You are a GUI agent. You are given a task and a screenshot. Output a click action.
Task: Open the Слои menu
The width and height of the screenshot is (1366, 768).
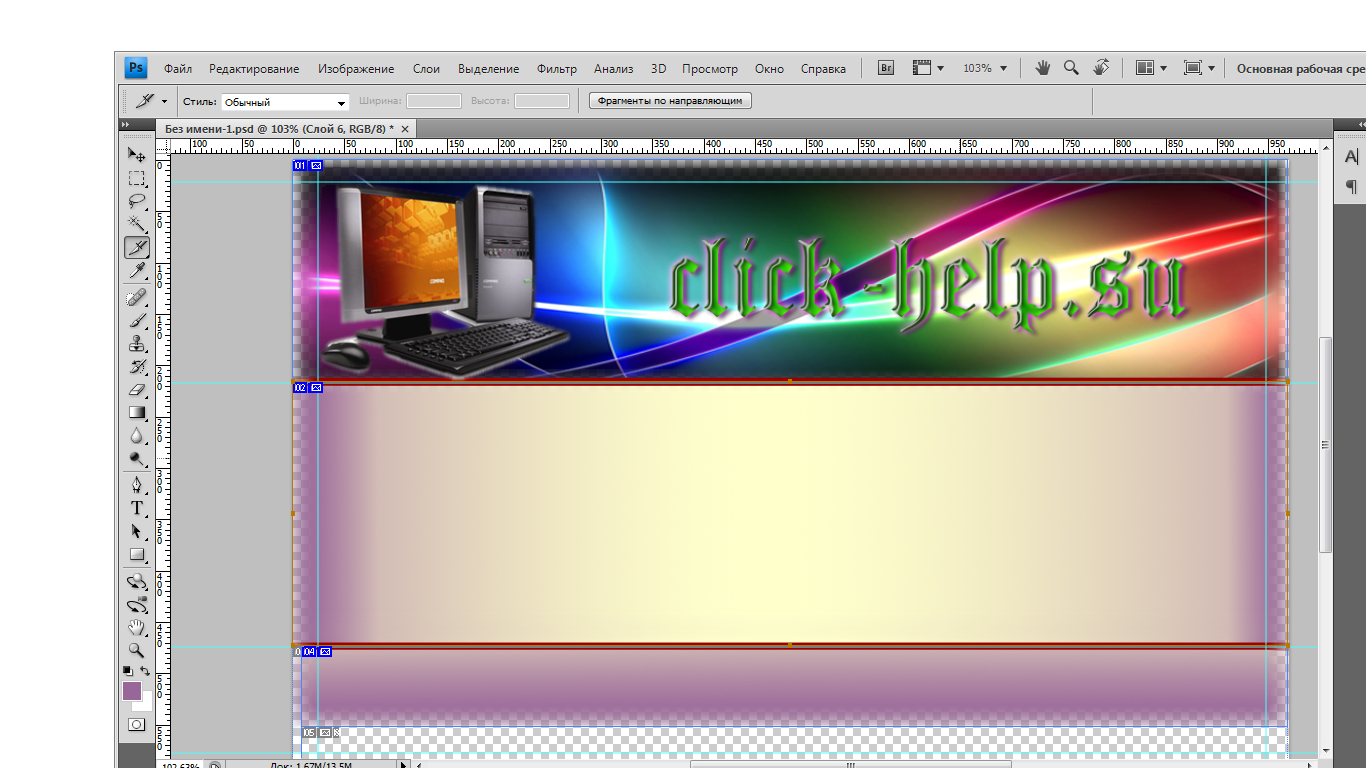click(x=426, y=69)
